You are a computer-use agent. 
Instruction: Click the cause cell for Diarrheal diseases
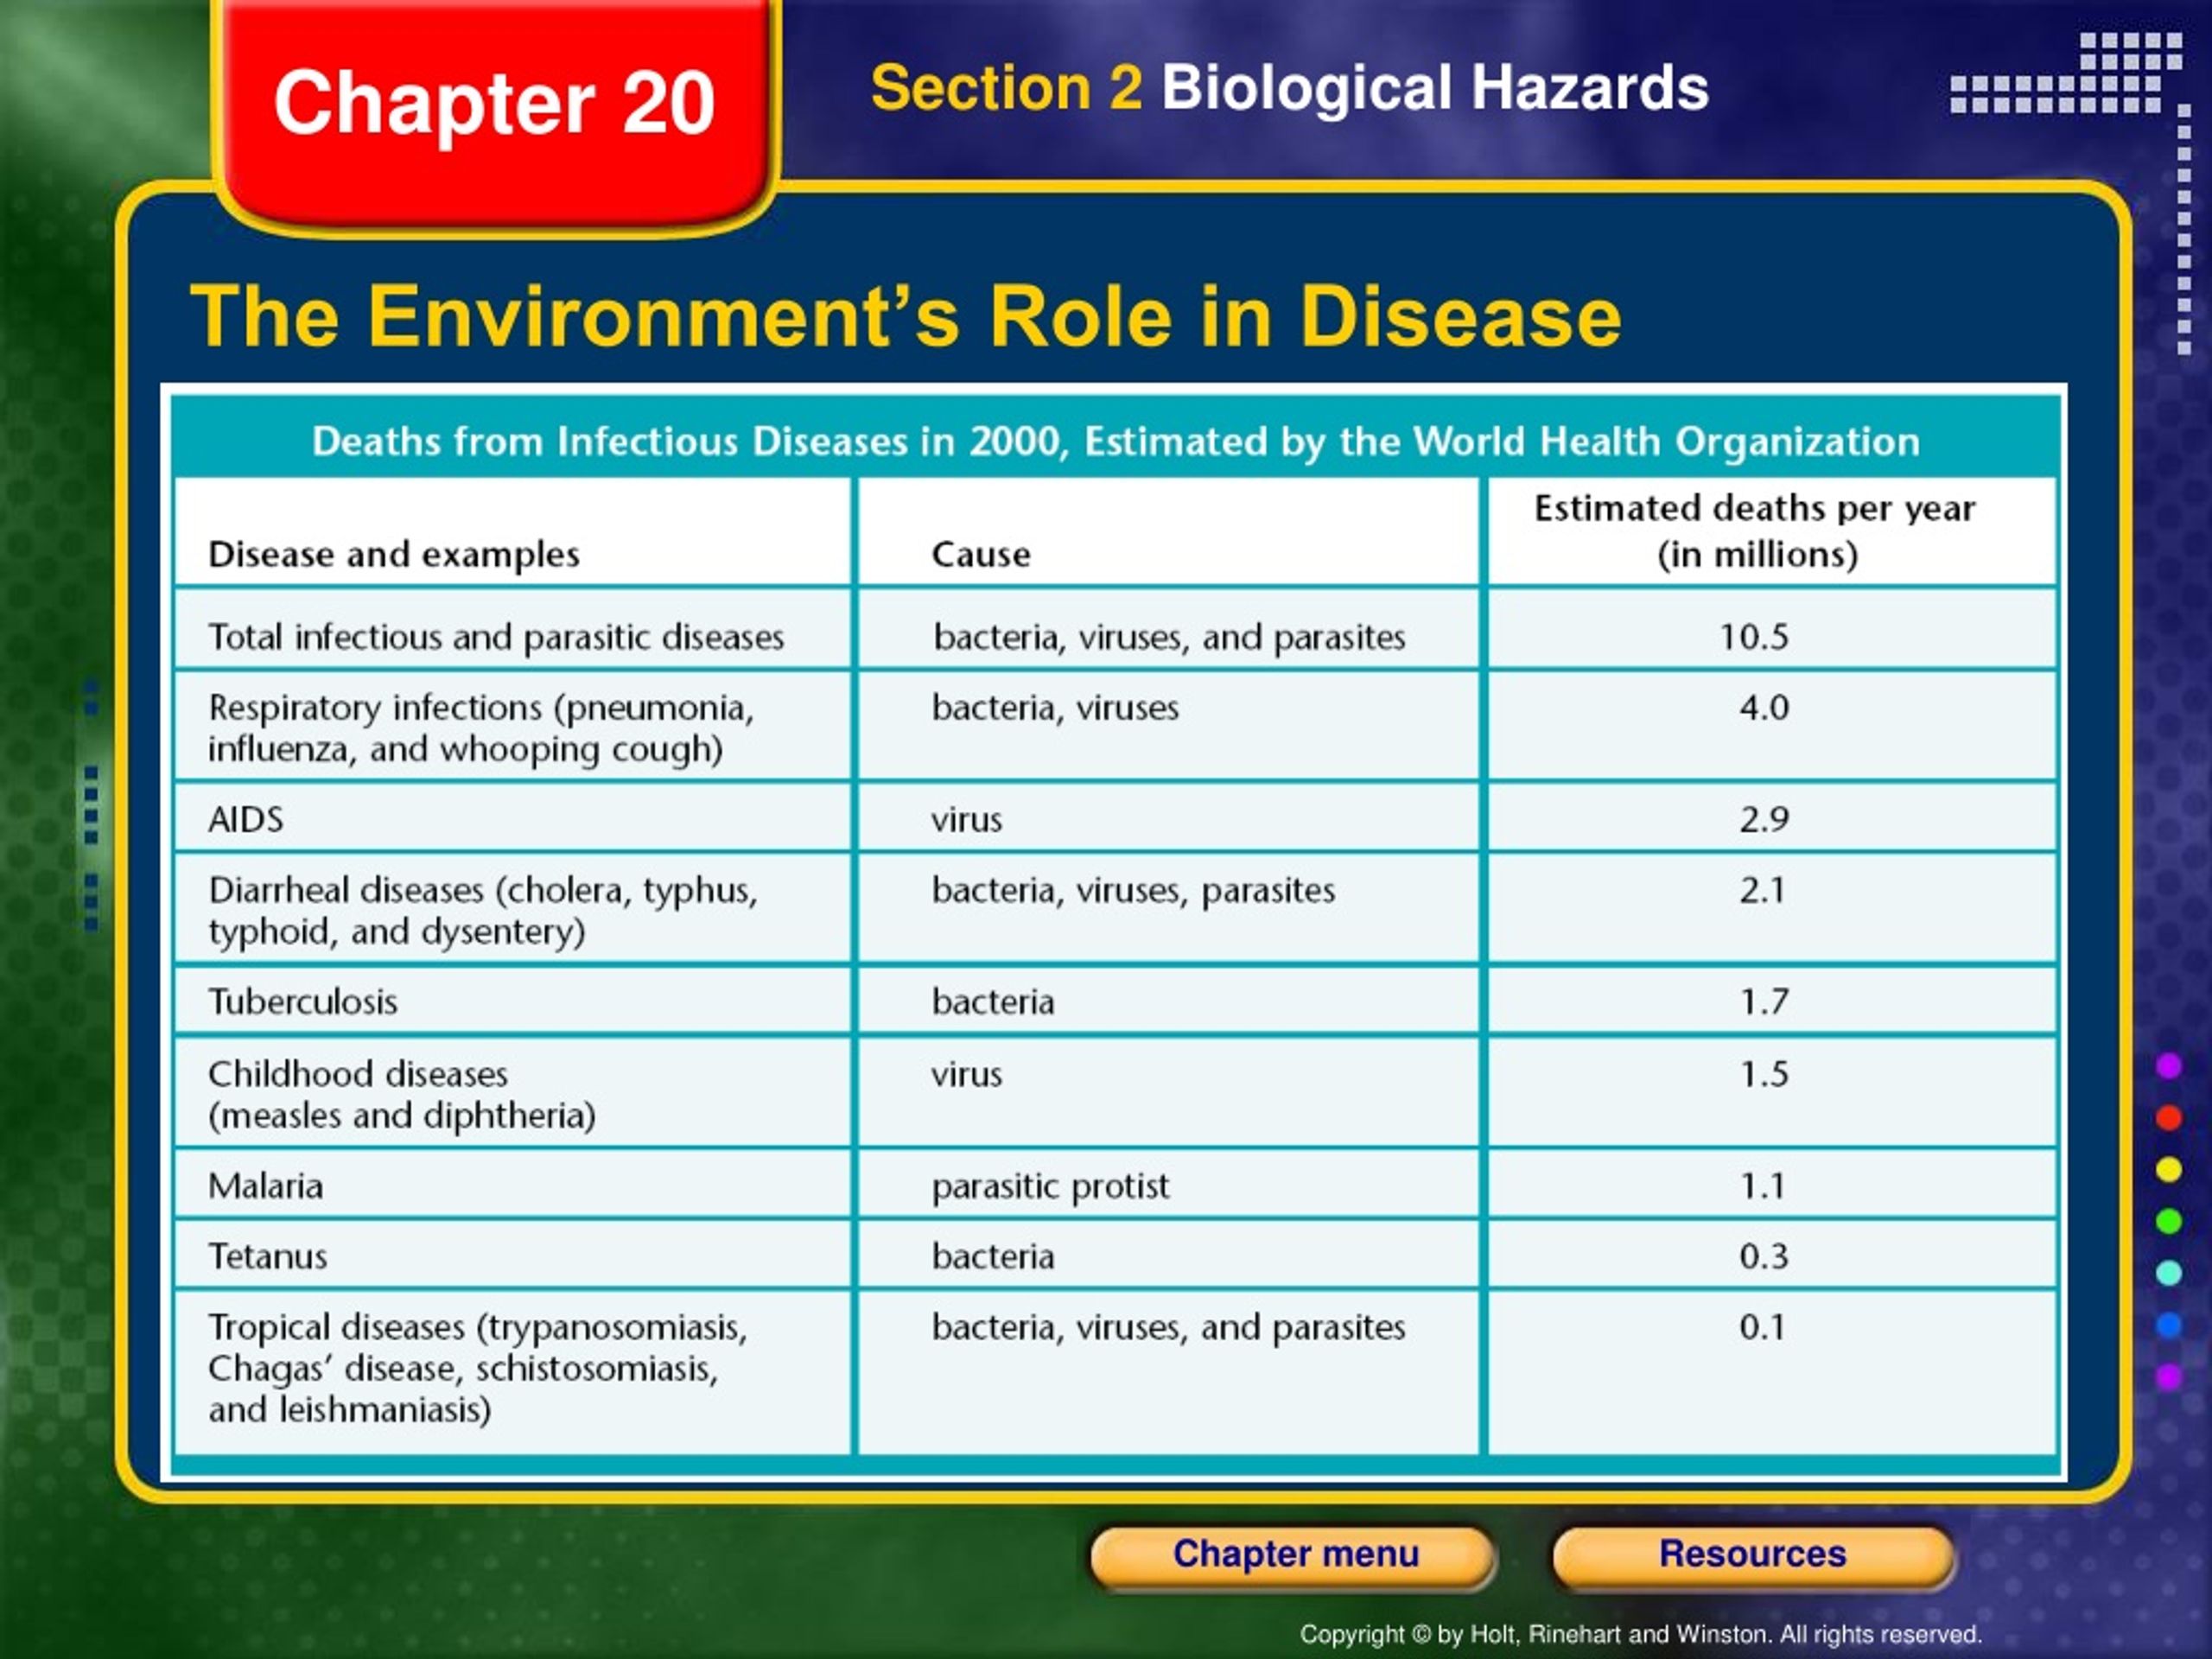tap(1168, 909)
